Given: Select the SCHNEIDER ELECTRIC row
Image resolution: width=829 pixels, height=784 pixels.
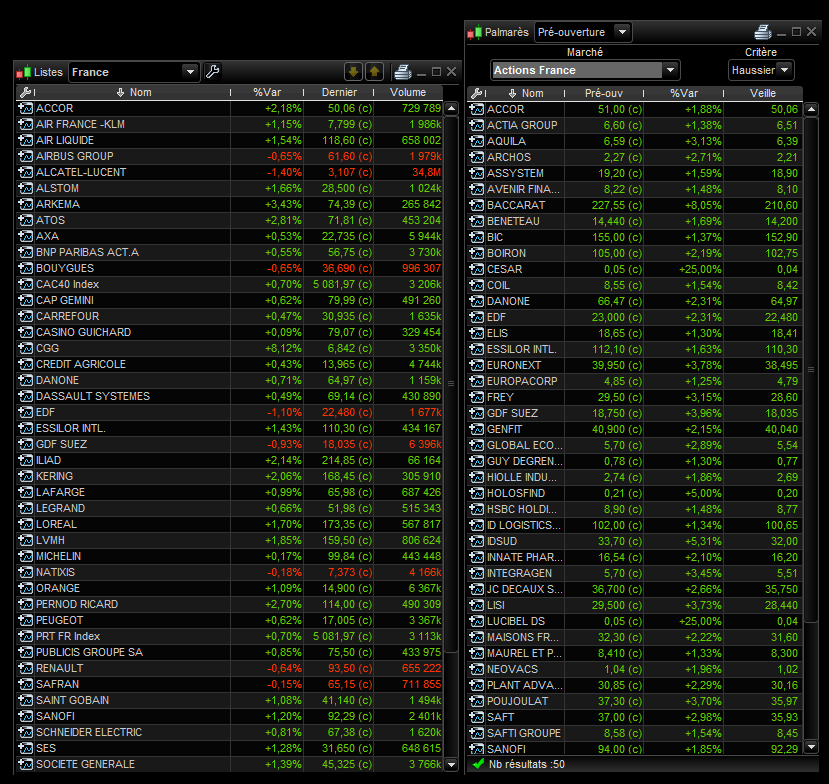Looking at the screenshot, I should pos(229,732).
